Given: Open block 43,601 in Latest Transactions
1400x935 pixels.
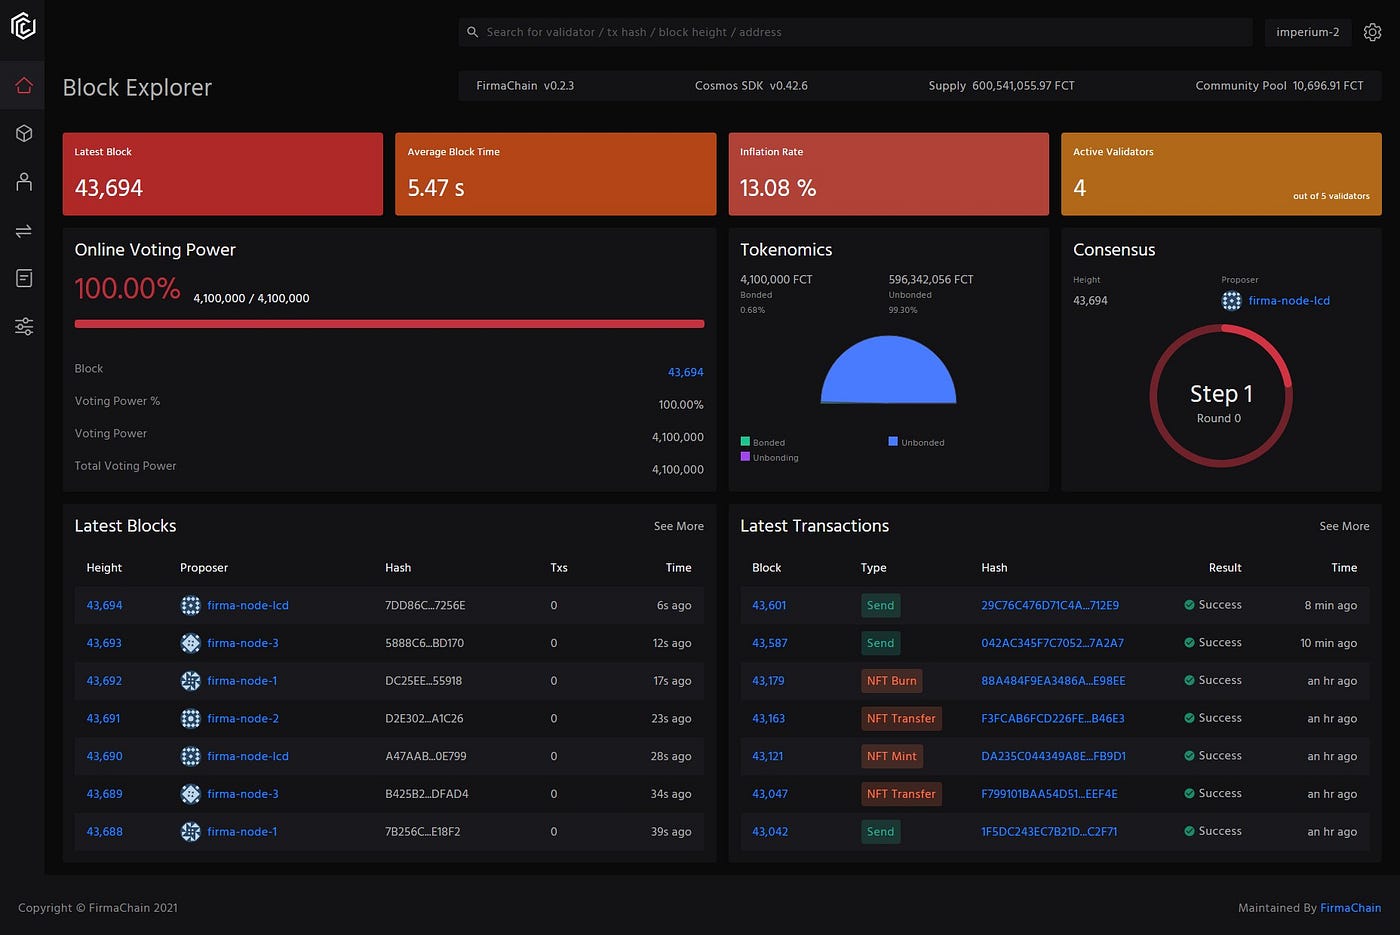Looking at the screenshot, I should (x=769, y=605).
